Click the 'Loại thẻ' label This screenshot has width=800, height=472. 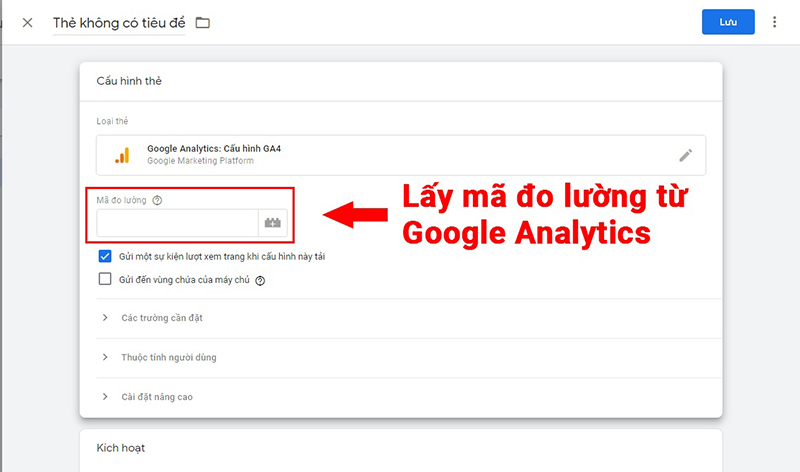[x=112, y=121]
